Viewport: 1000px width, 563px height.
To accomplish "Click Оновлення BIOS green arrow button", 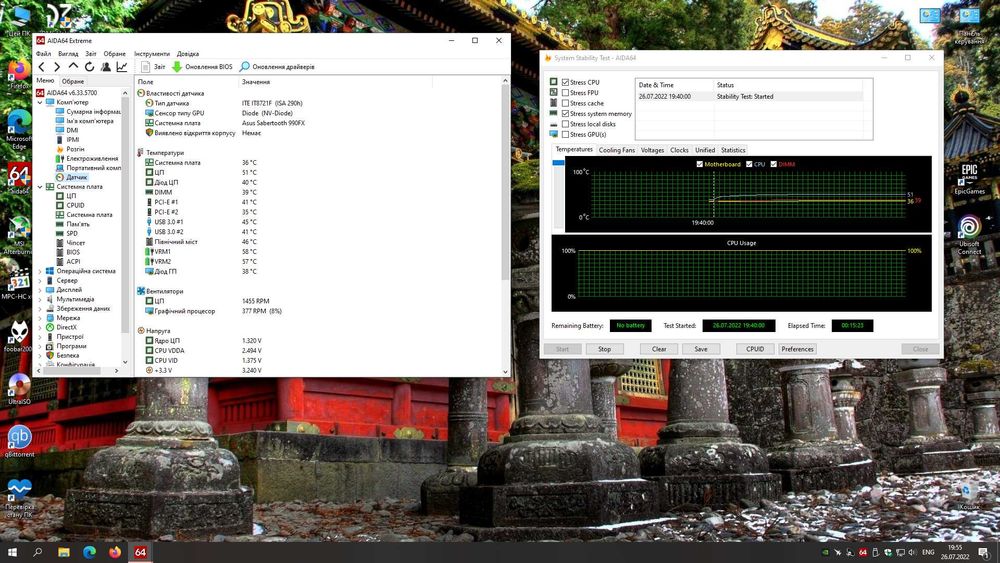I will tap(202, 67).
